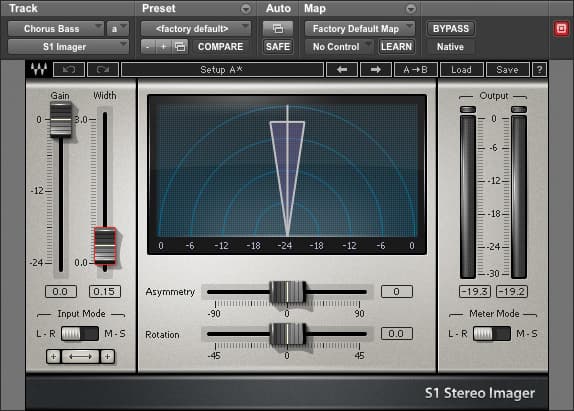Screen dimensions: 574x411
Task: Click the Track header label
Action: 23,8
